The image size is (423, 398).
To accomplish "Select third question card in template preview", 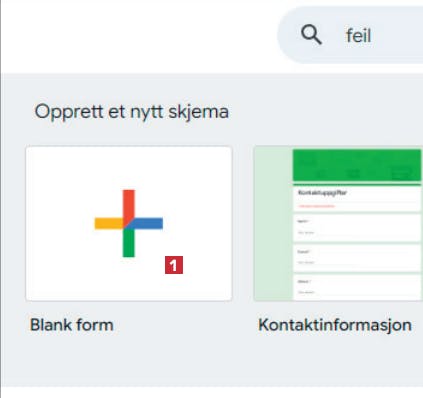I will (x=357, y=287).
